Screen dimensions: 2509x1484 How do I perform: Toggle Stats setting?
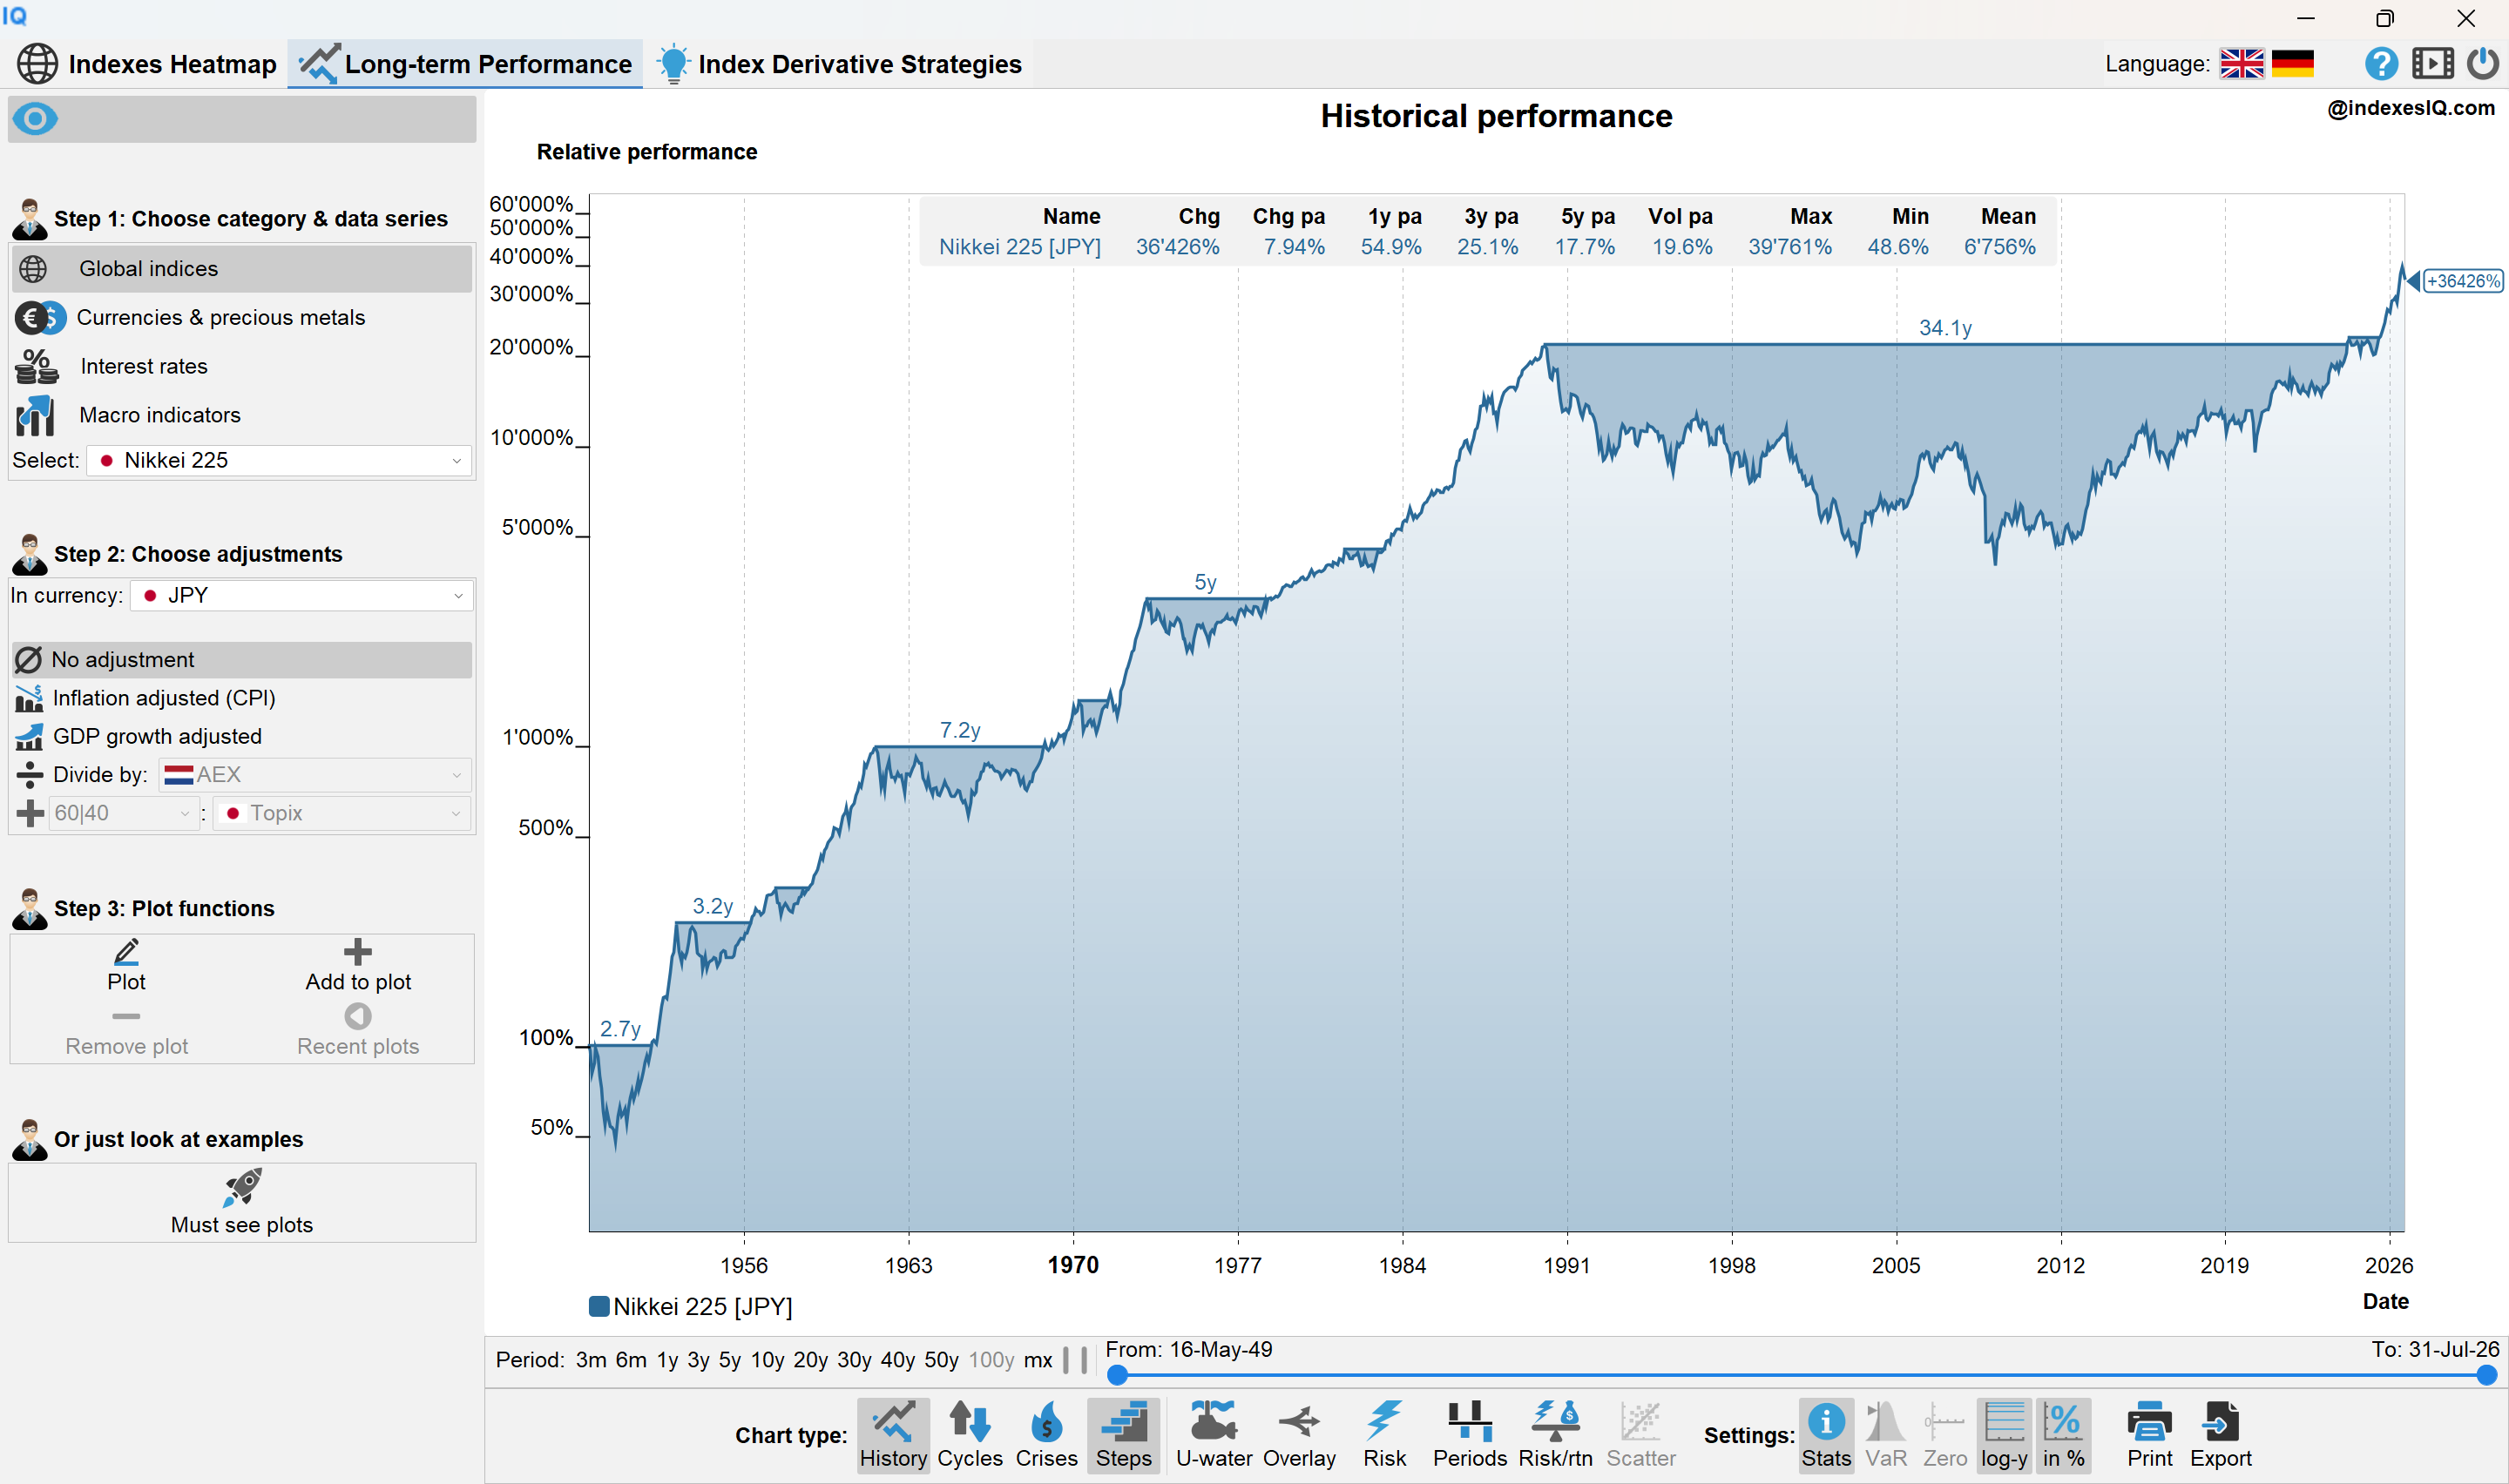(1826, 1435)
